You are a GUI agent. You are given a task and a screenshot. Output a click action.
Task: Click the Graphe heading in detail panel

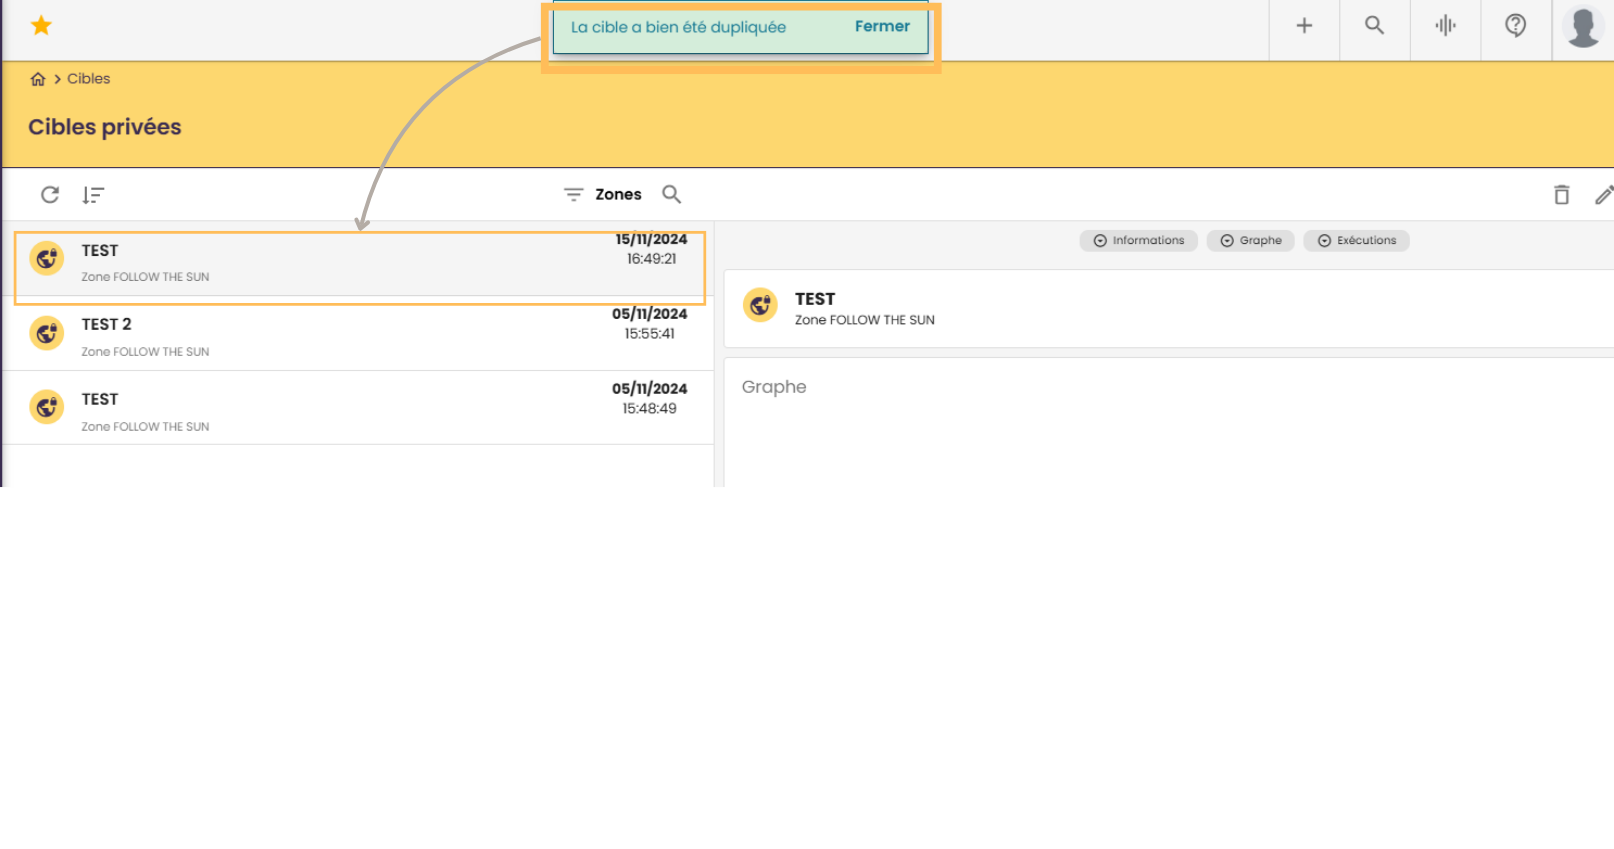coord(774,387)
